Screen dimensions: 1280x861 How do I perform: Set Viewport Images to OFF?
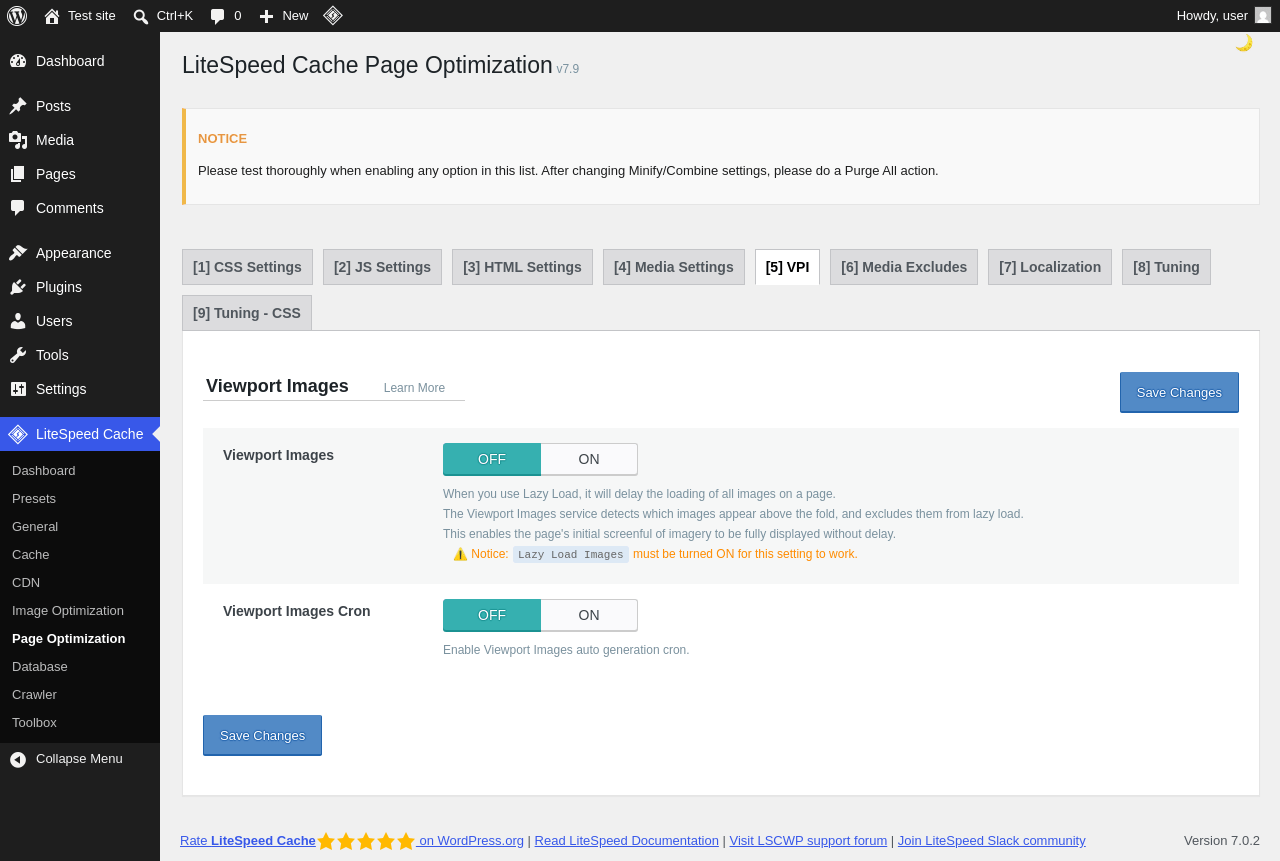pyautogui.click(x=492, y=459)
